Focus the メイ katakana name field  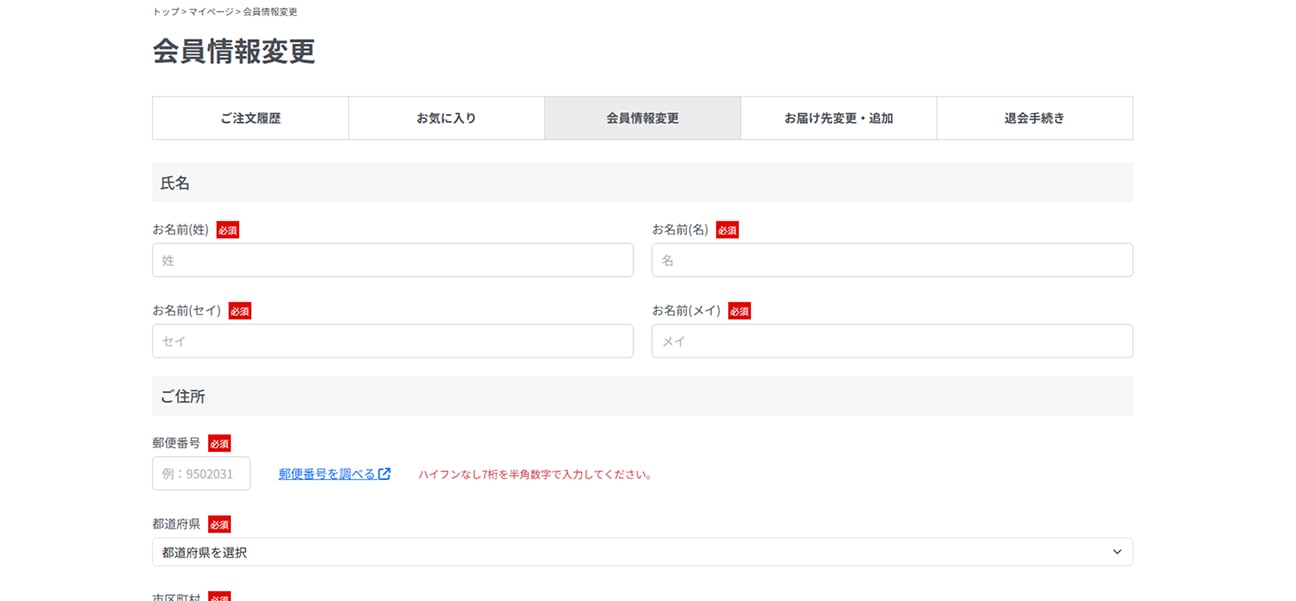click(892, 341)
